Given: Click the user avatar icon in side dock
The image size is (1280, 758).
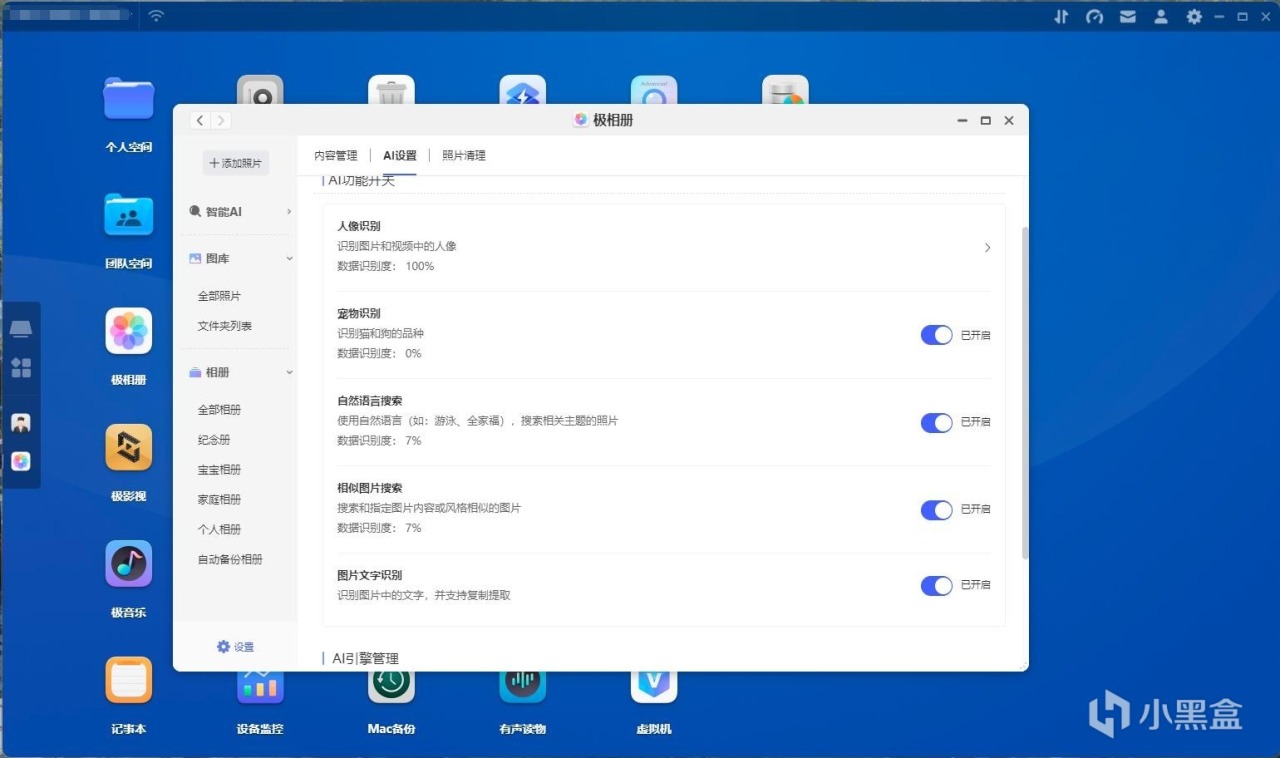Looking at the screenshot, I should point(21,423).
